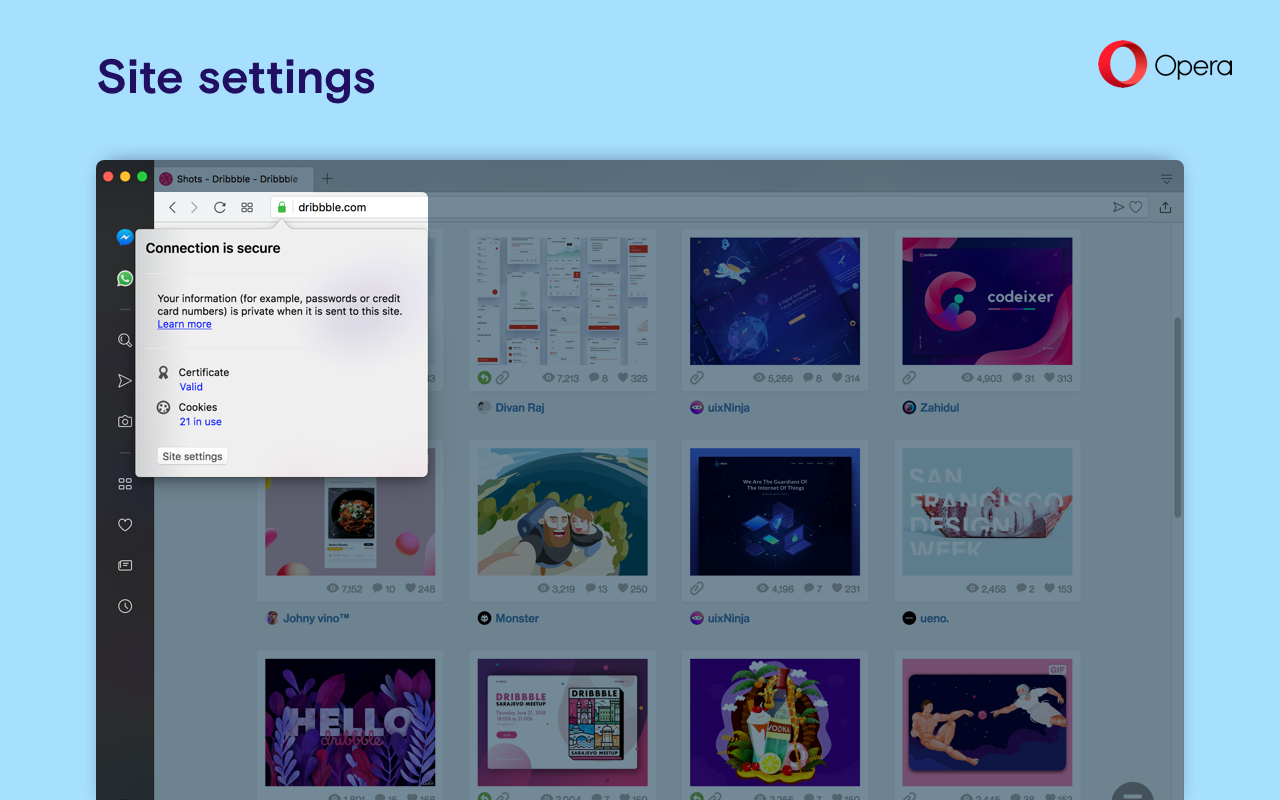Screen dimensions: 1280x800
Task: Click the share icon in the toolbar
Action: click(x=1165, y=207)
